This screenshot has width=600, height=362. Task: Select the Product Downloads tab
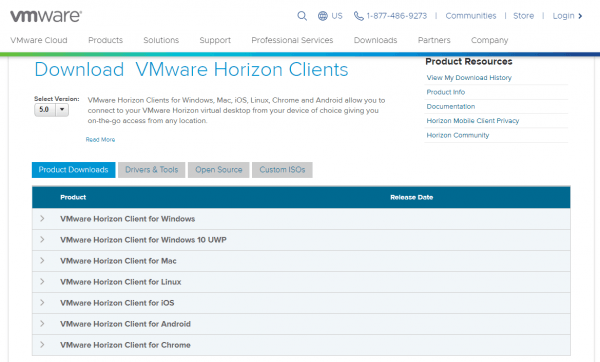tap(73, 170)
